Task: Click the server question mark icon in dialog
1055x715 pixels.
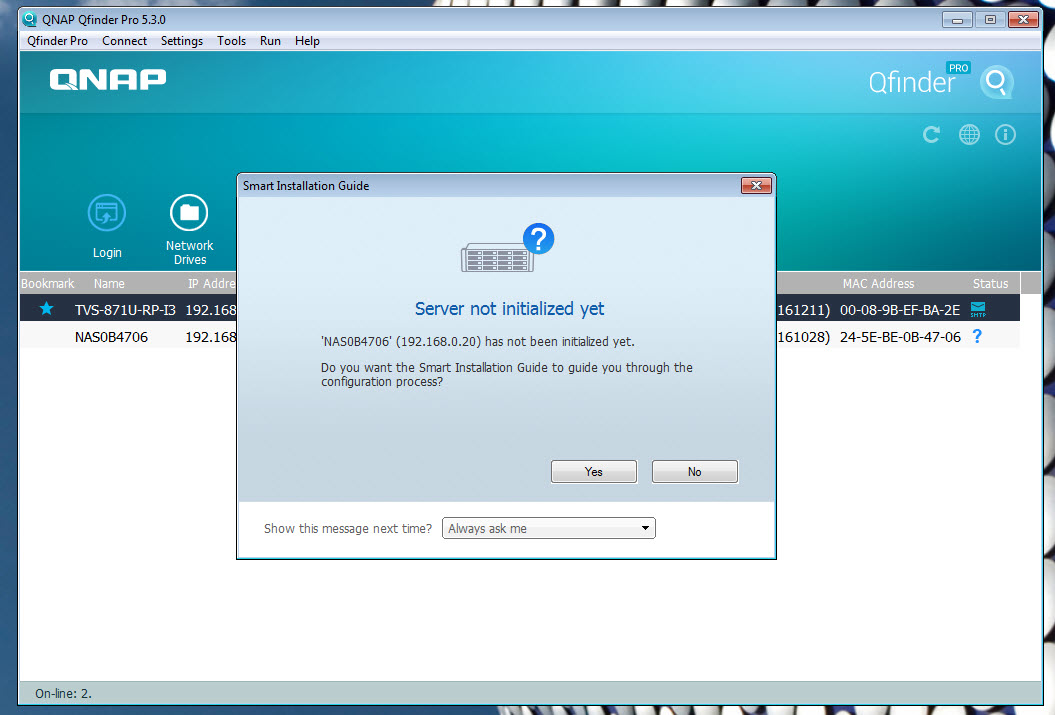Action: click(x=507, y=248)
